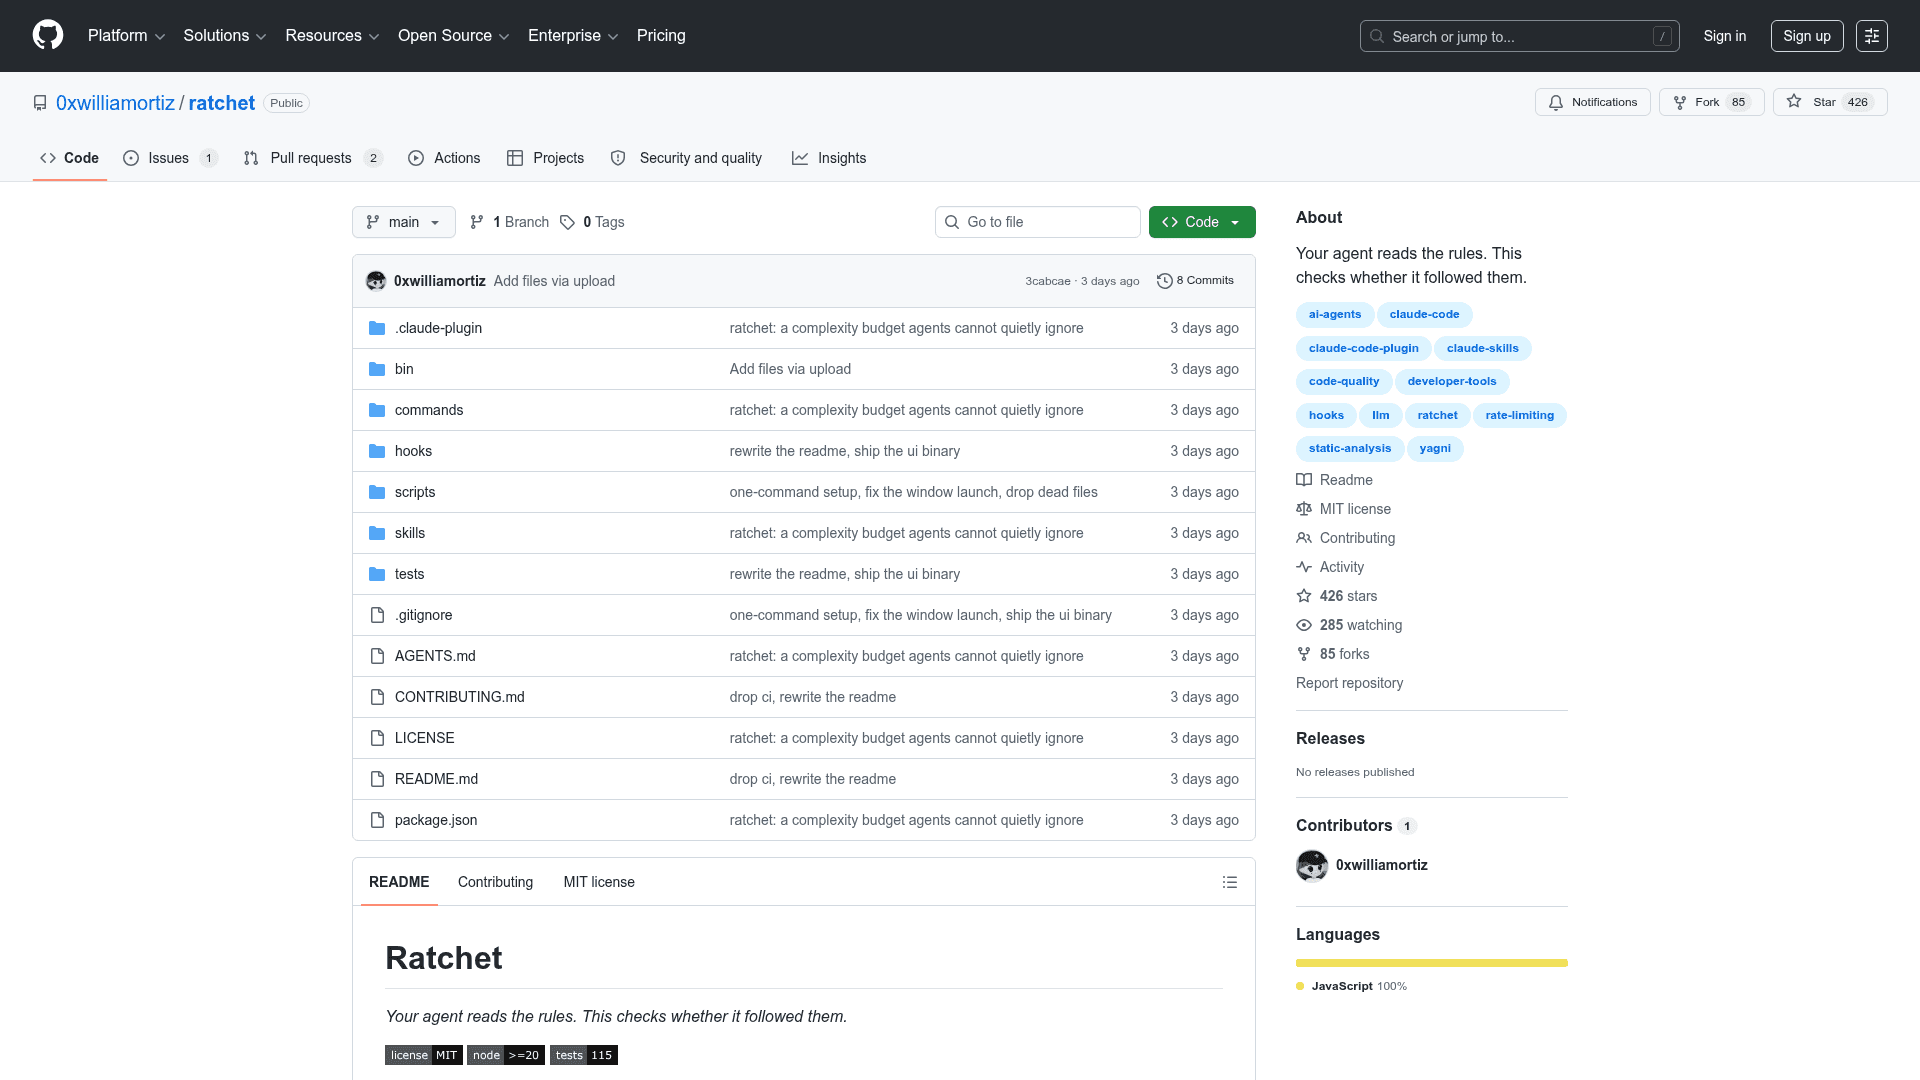Click the 0xwilliamortiz avatar in commit bar
Viewport: 1920px width, 1080px height.
376,281
